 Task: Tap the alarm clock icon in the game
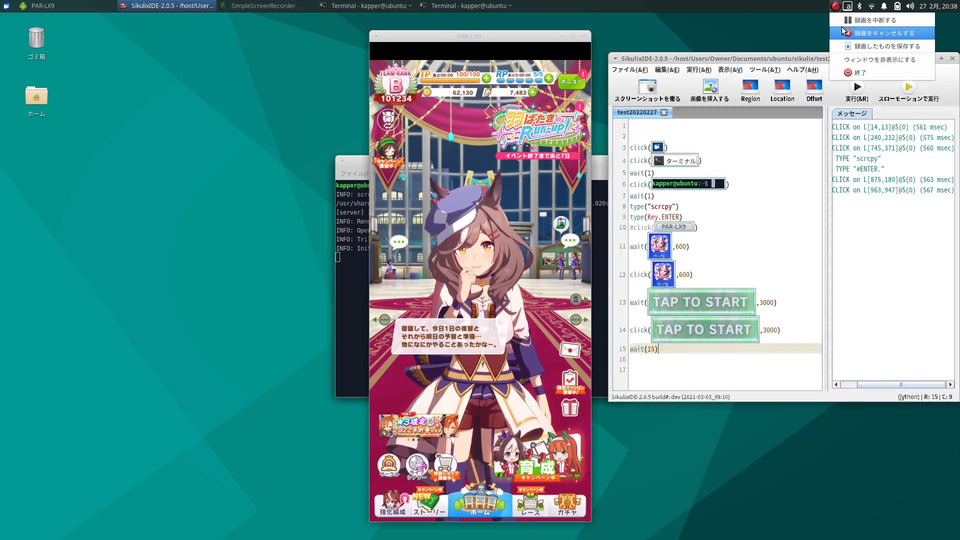pos(388,119)
